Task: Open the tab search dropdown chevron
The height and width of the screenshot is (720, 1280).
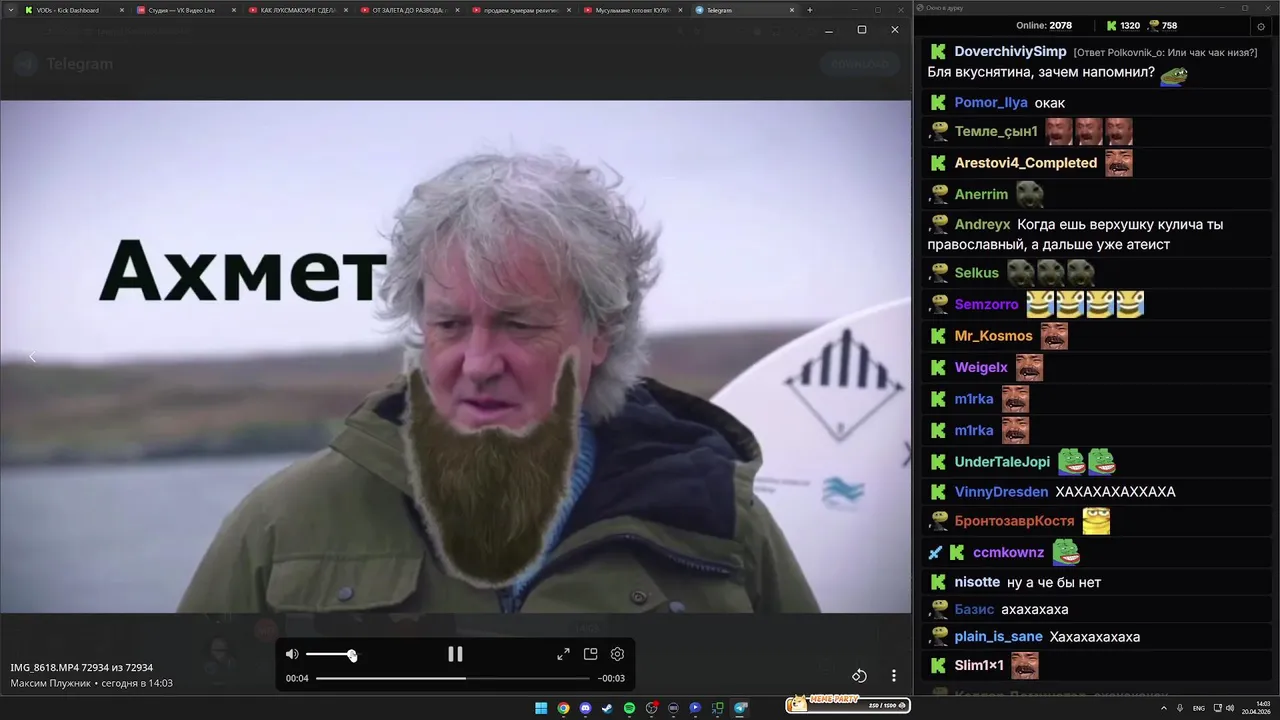Action: (9, 10)
